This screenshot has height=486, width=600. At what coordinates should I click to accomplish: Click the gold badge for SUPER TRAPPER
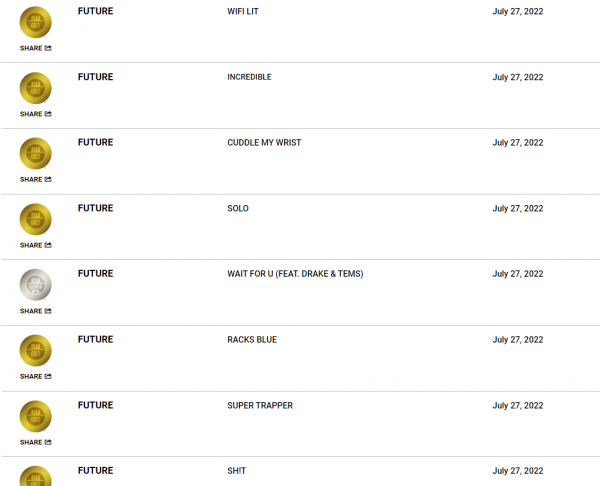coord(36,416)
